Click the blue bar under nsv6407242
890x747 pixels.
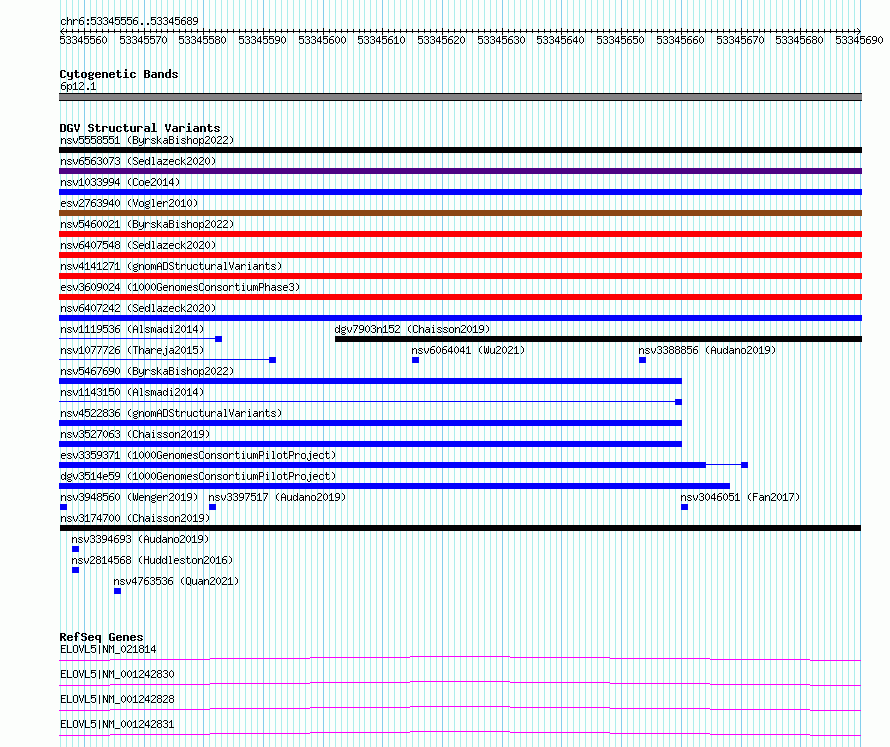(x=460, y=318)
